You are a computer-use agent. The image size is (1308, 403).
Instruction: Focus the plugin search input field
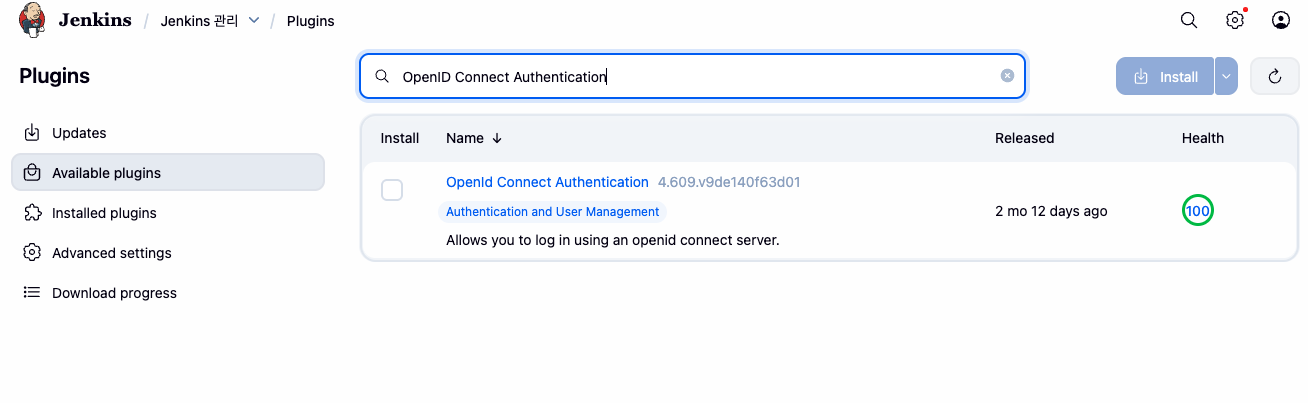(x=692, y=76)
